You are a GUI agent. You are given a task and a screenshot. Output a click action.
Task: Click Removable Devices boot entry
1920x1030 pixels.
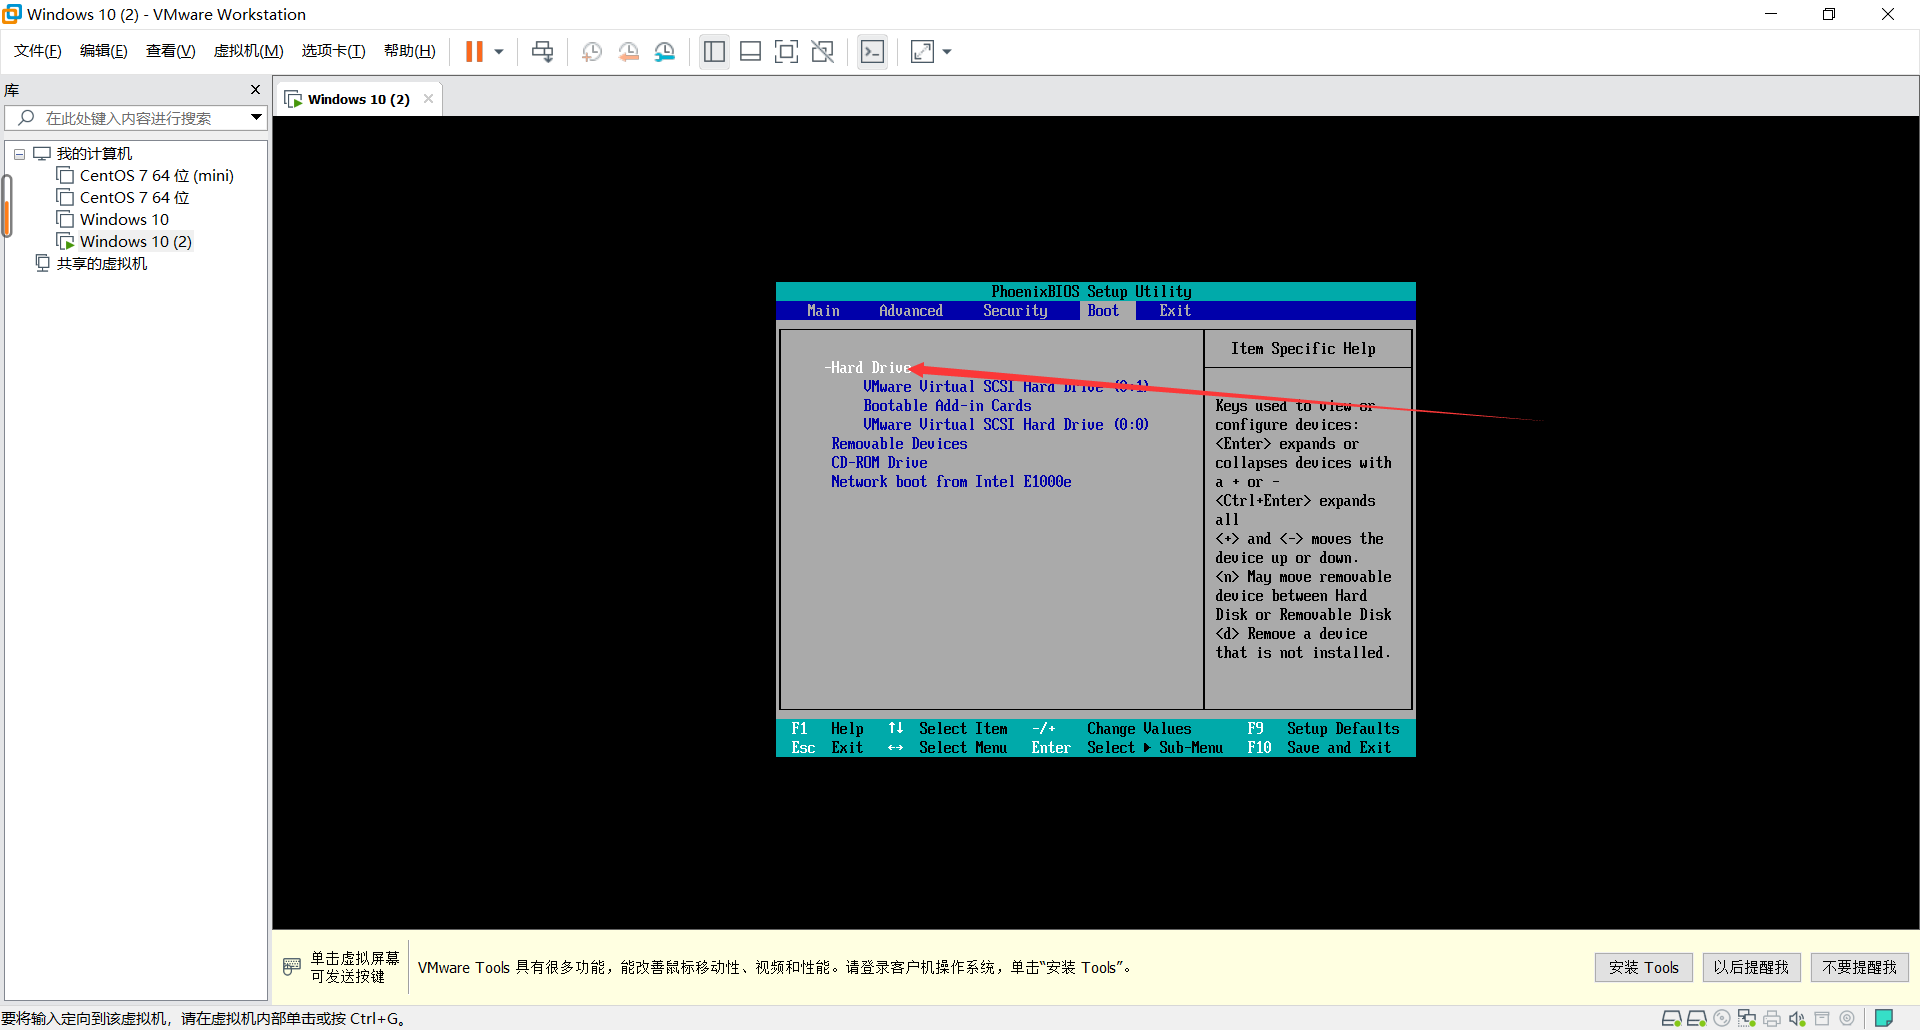(x=899, y=444)
